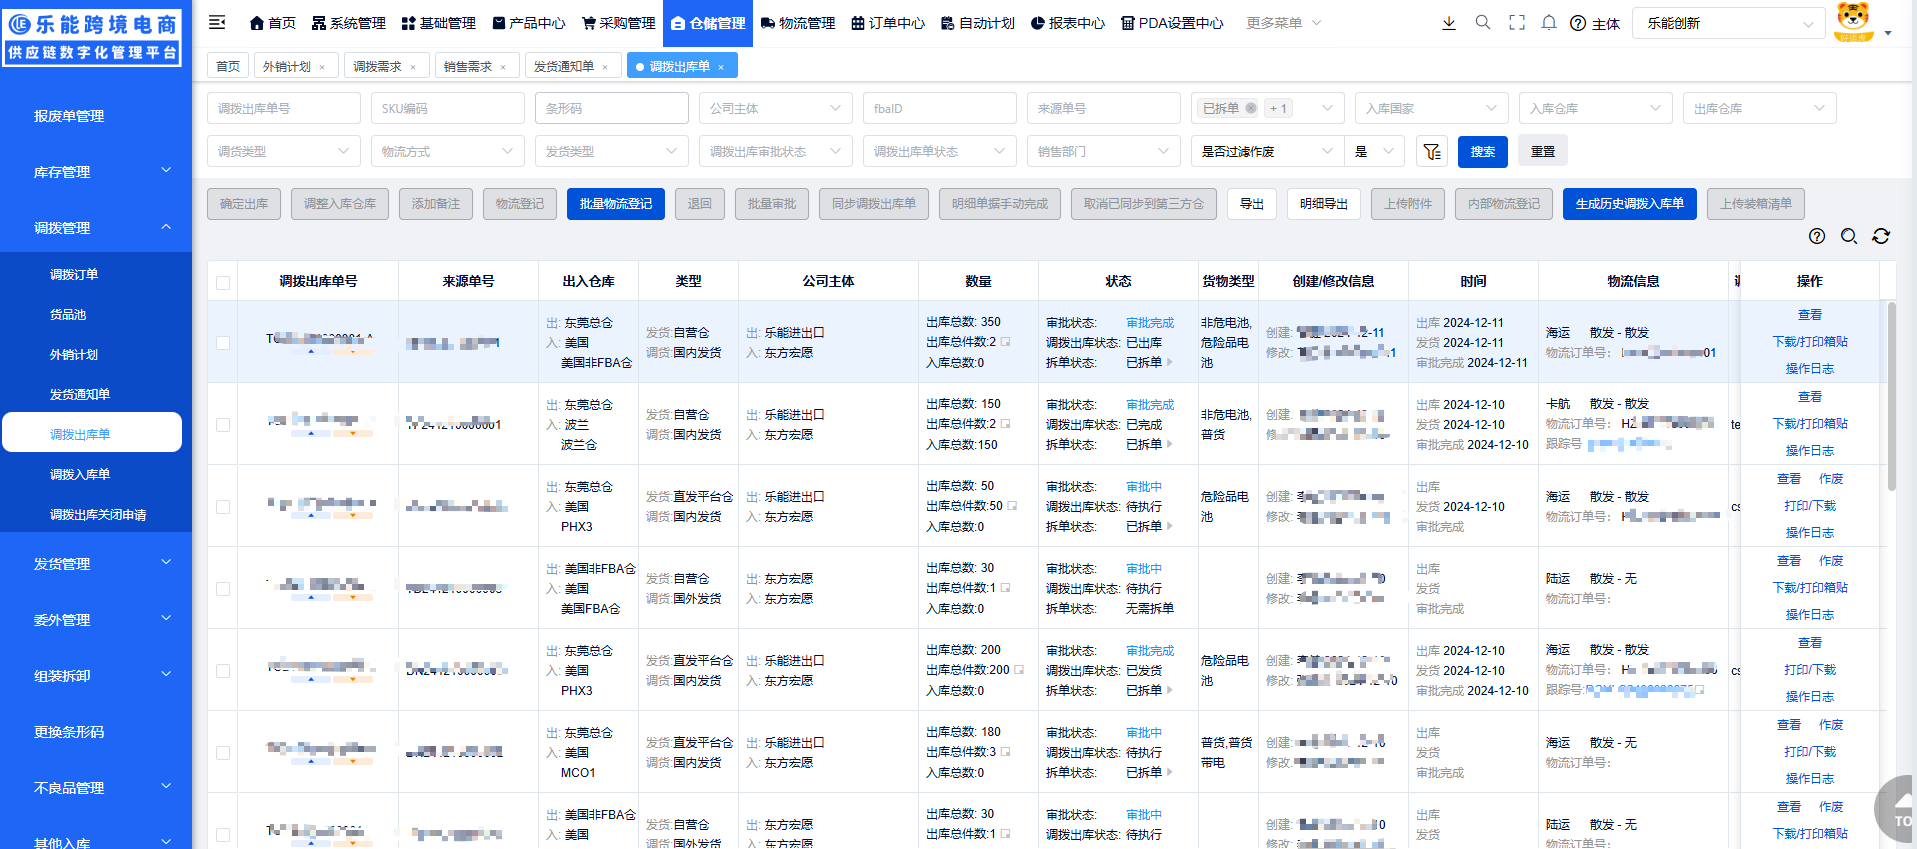The width and height of the screenshot is (1917, 849).
Task: Expand the 已拆单 arrow in first row
Action: [1169, 362]
